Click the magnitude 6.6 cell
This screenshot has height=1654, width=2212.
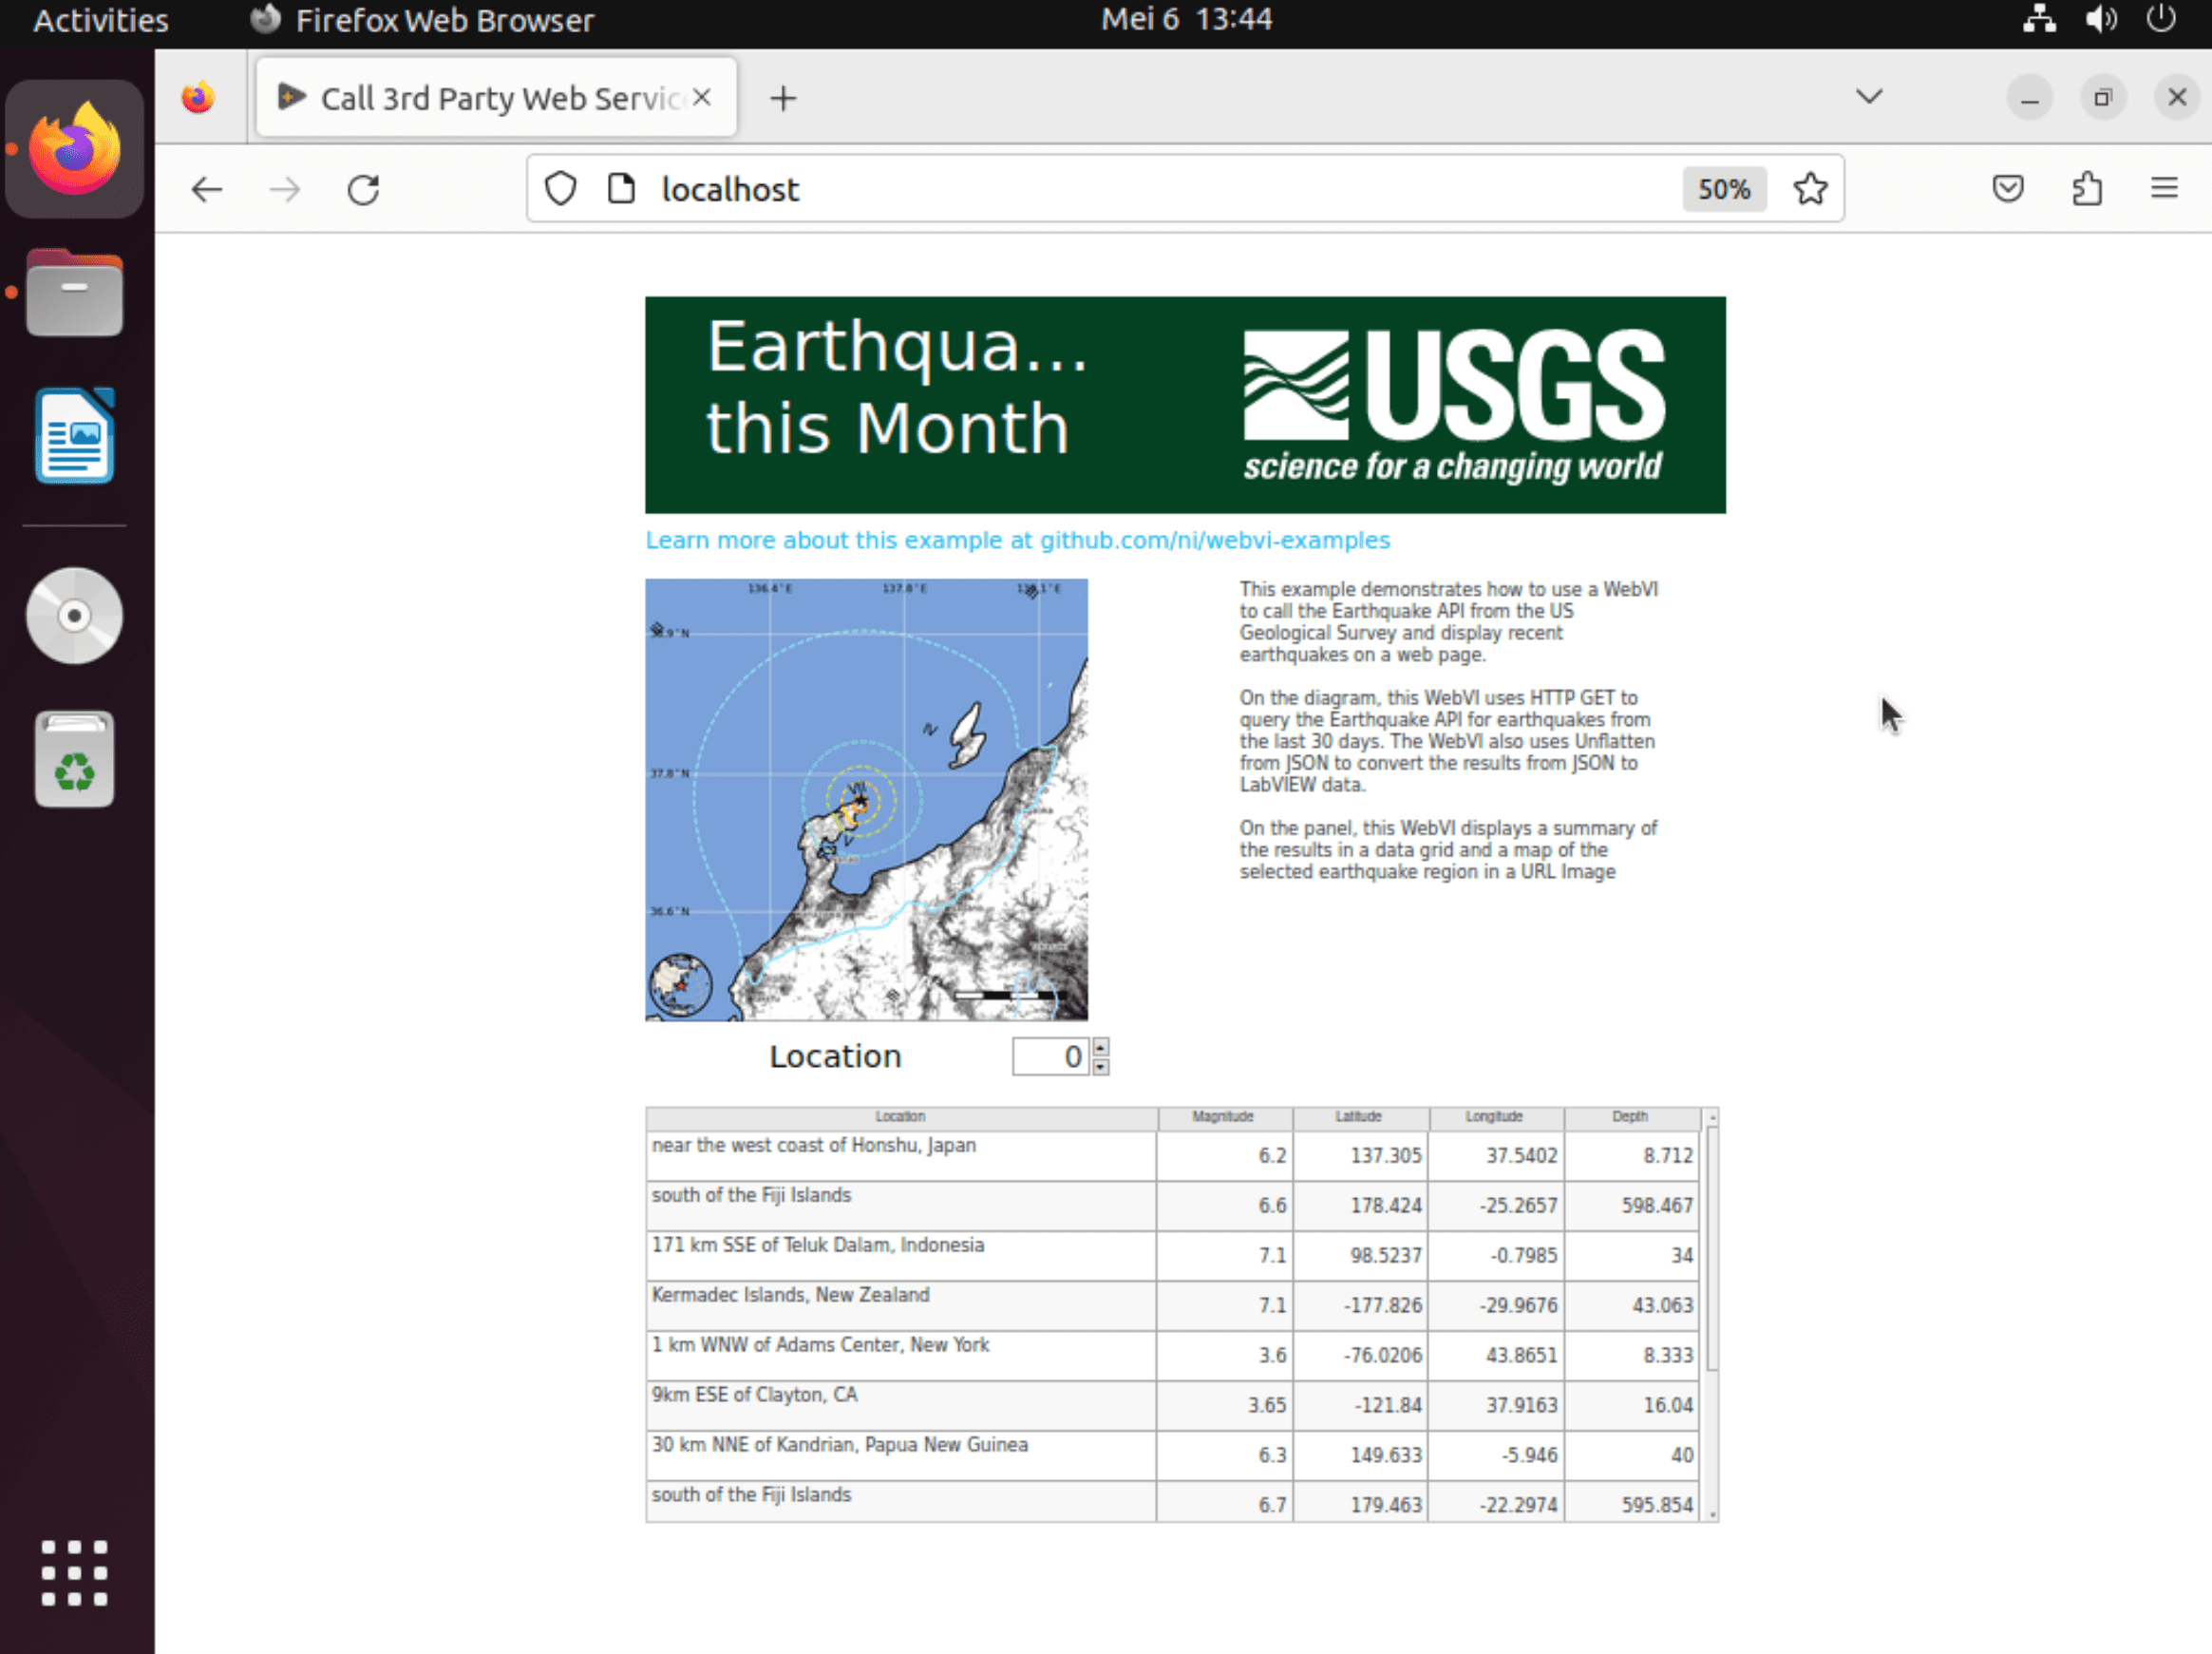click(x=1224, y=1205)
